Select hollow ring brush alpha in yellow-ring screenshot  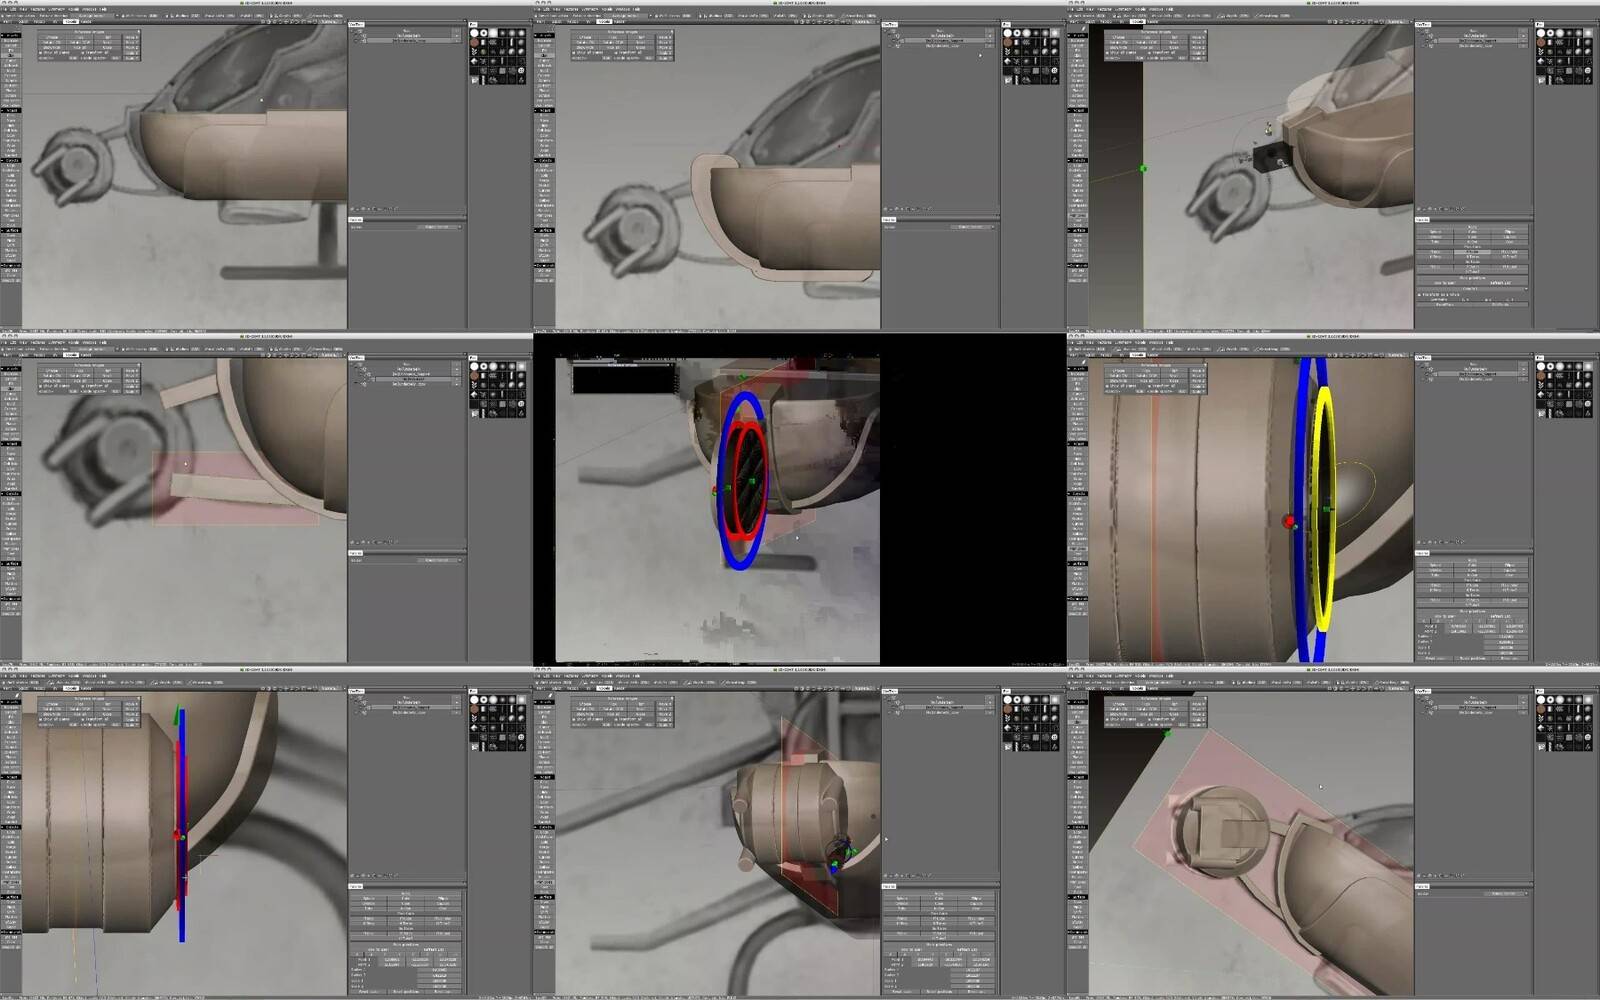click(x=1550, y=366)
